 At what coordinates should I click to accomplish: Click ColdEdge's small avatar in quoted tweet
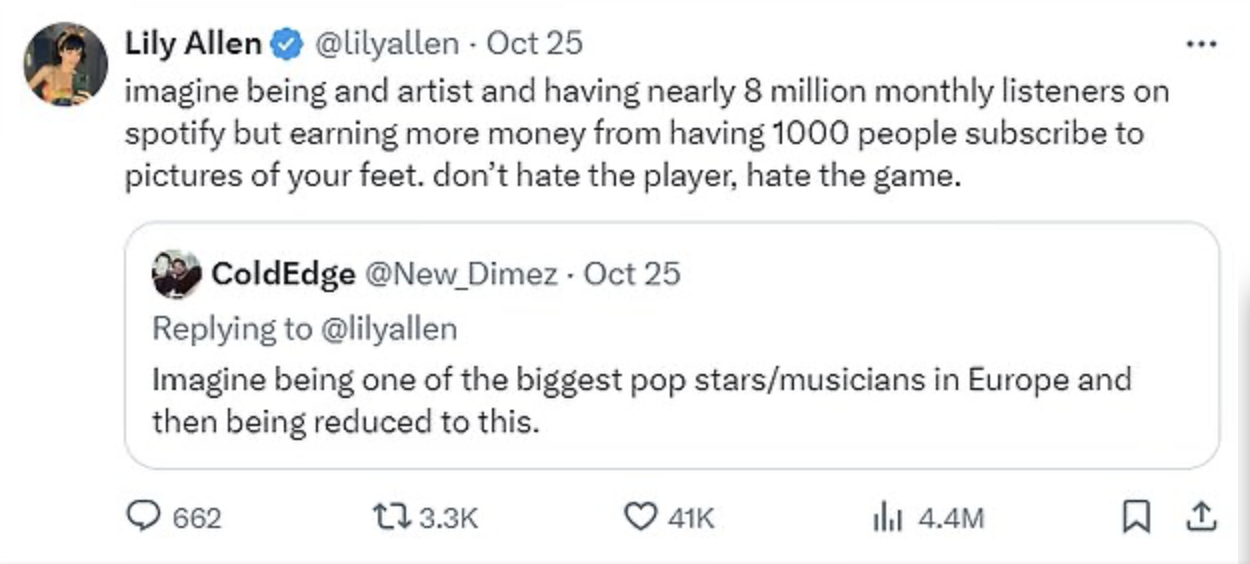coord(177,274)
